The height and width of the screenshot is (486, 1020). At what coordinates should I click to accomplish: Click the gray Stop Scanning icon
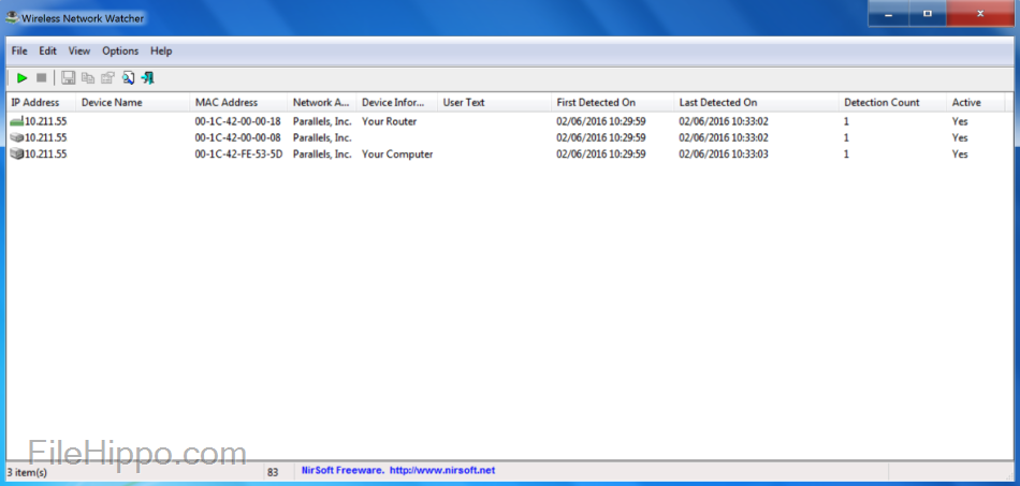click(41, 78)
